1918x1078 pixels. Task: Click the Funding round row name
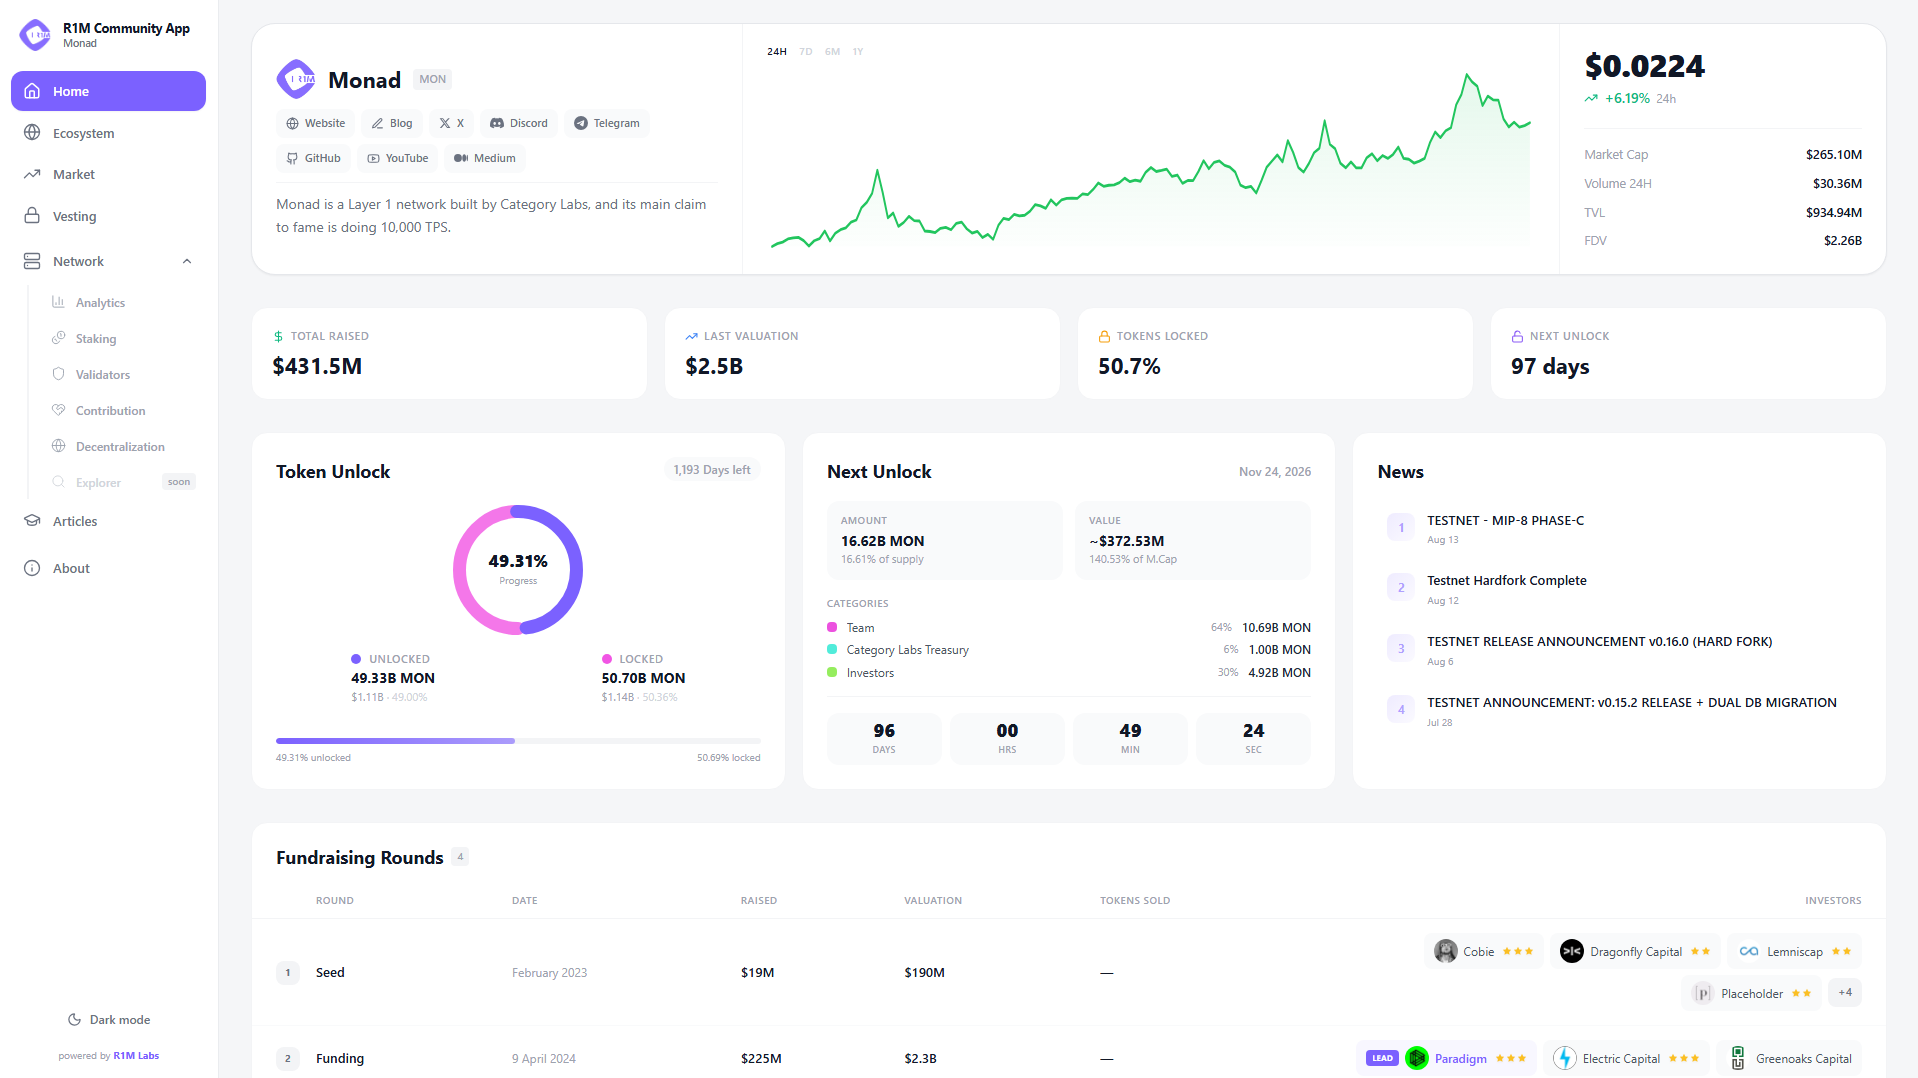(340, 1058)
